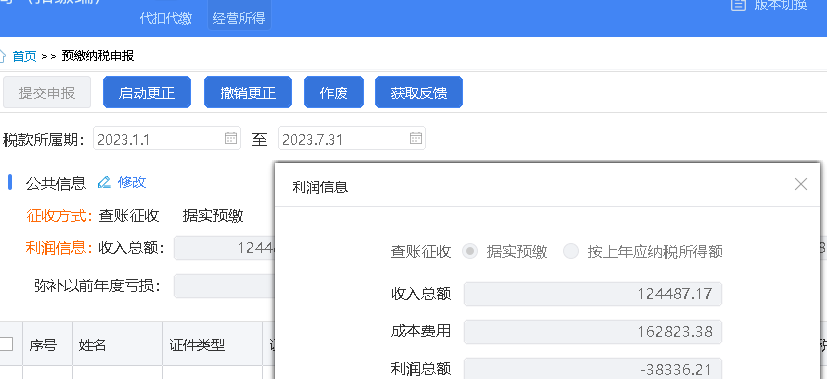Select the 据实预缴 radio button
This screenshot has height=379, width=827.
pos(469,251)
